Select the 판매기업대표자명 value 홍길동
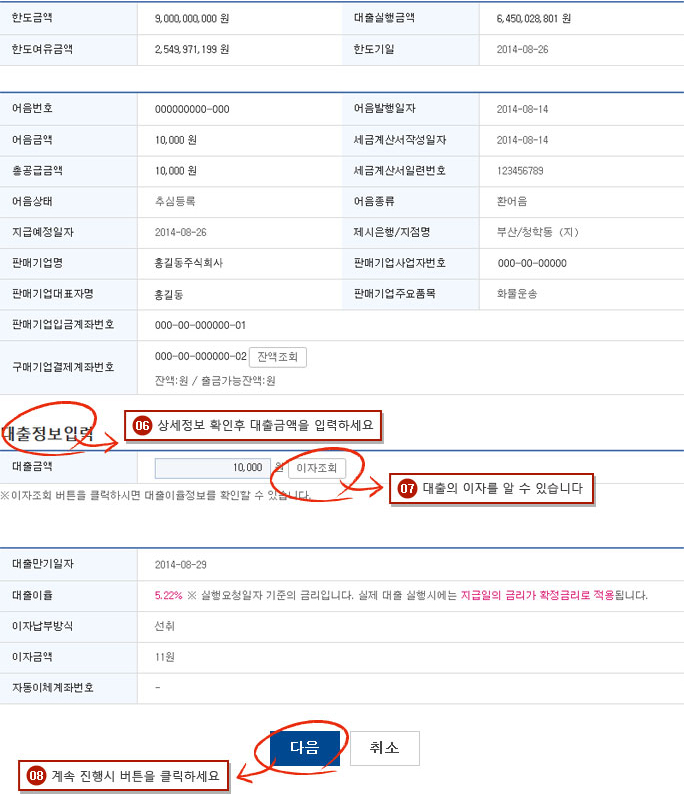This screenshot has height=795, width=684. (169, 294)
